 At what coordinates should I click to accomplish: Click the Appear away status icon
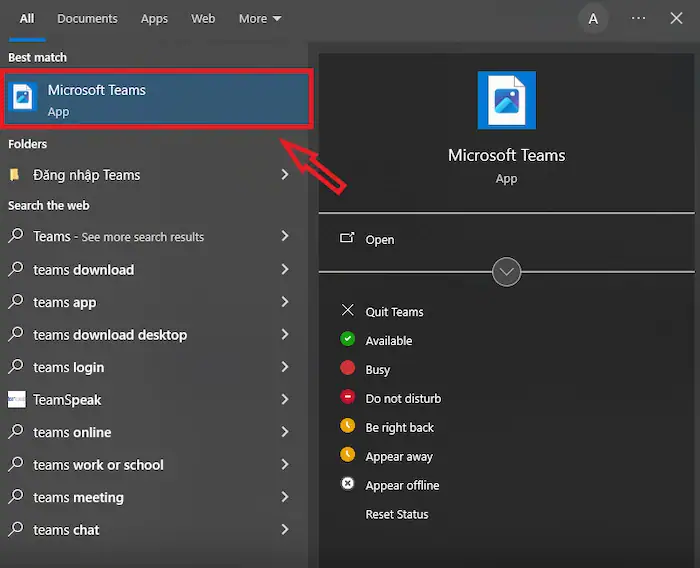pos(348,456)
